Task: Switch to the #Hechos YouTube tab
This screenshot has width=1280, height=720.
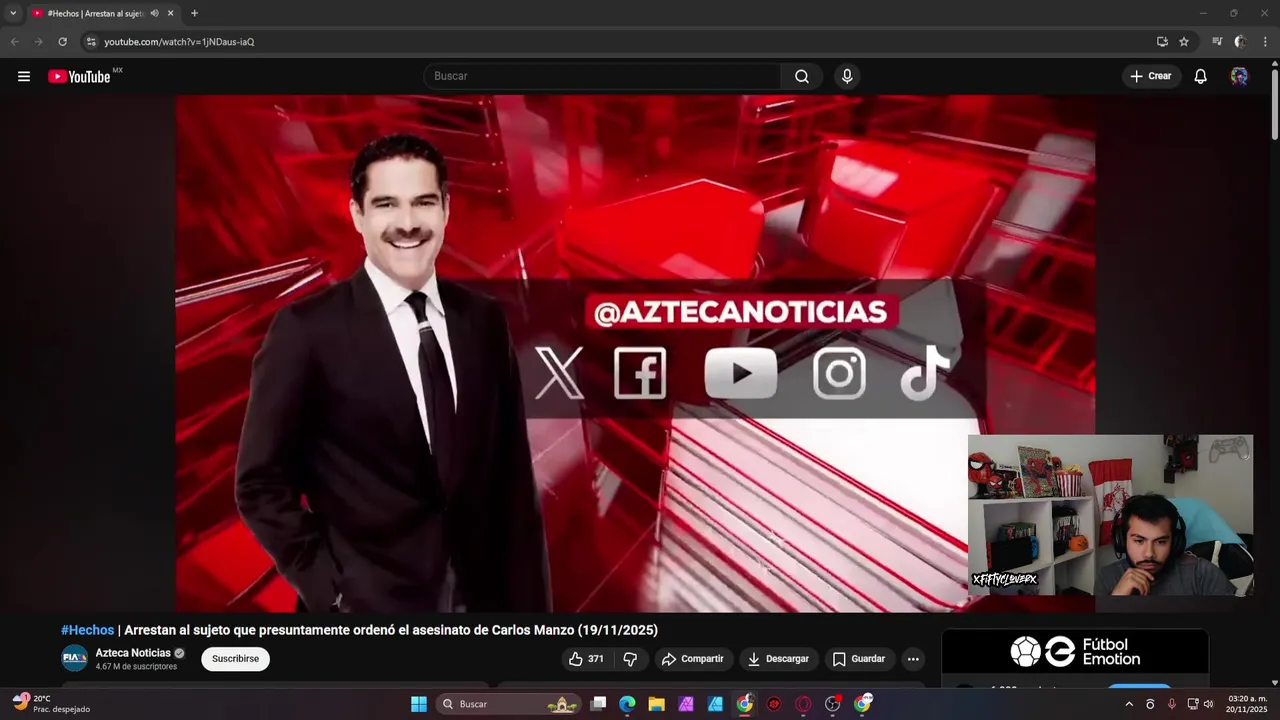Action: tap(95, 13)
